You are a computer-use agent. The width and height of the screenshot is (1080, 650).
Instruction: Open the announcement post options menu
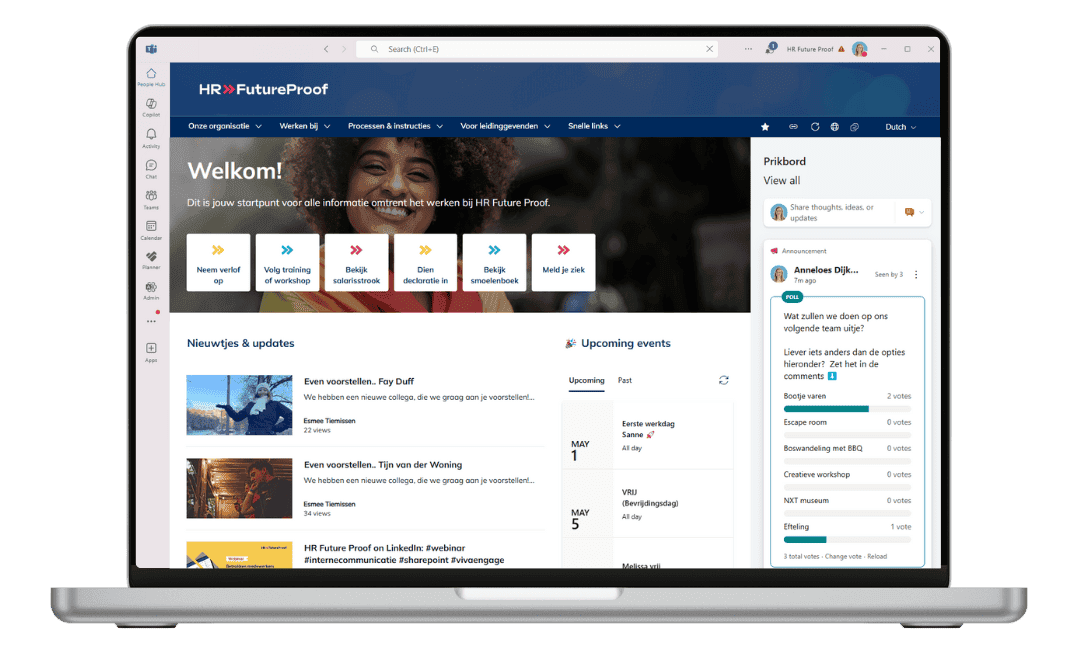(915, 274)
